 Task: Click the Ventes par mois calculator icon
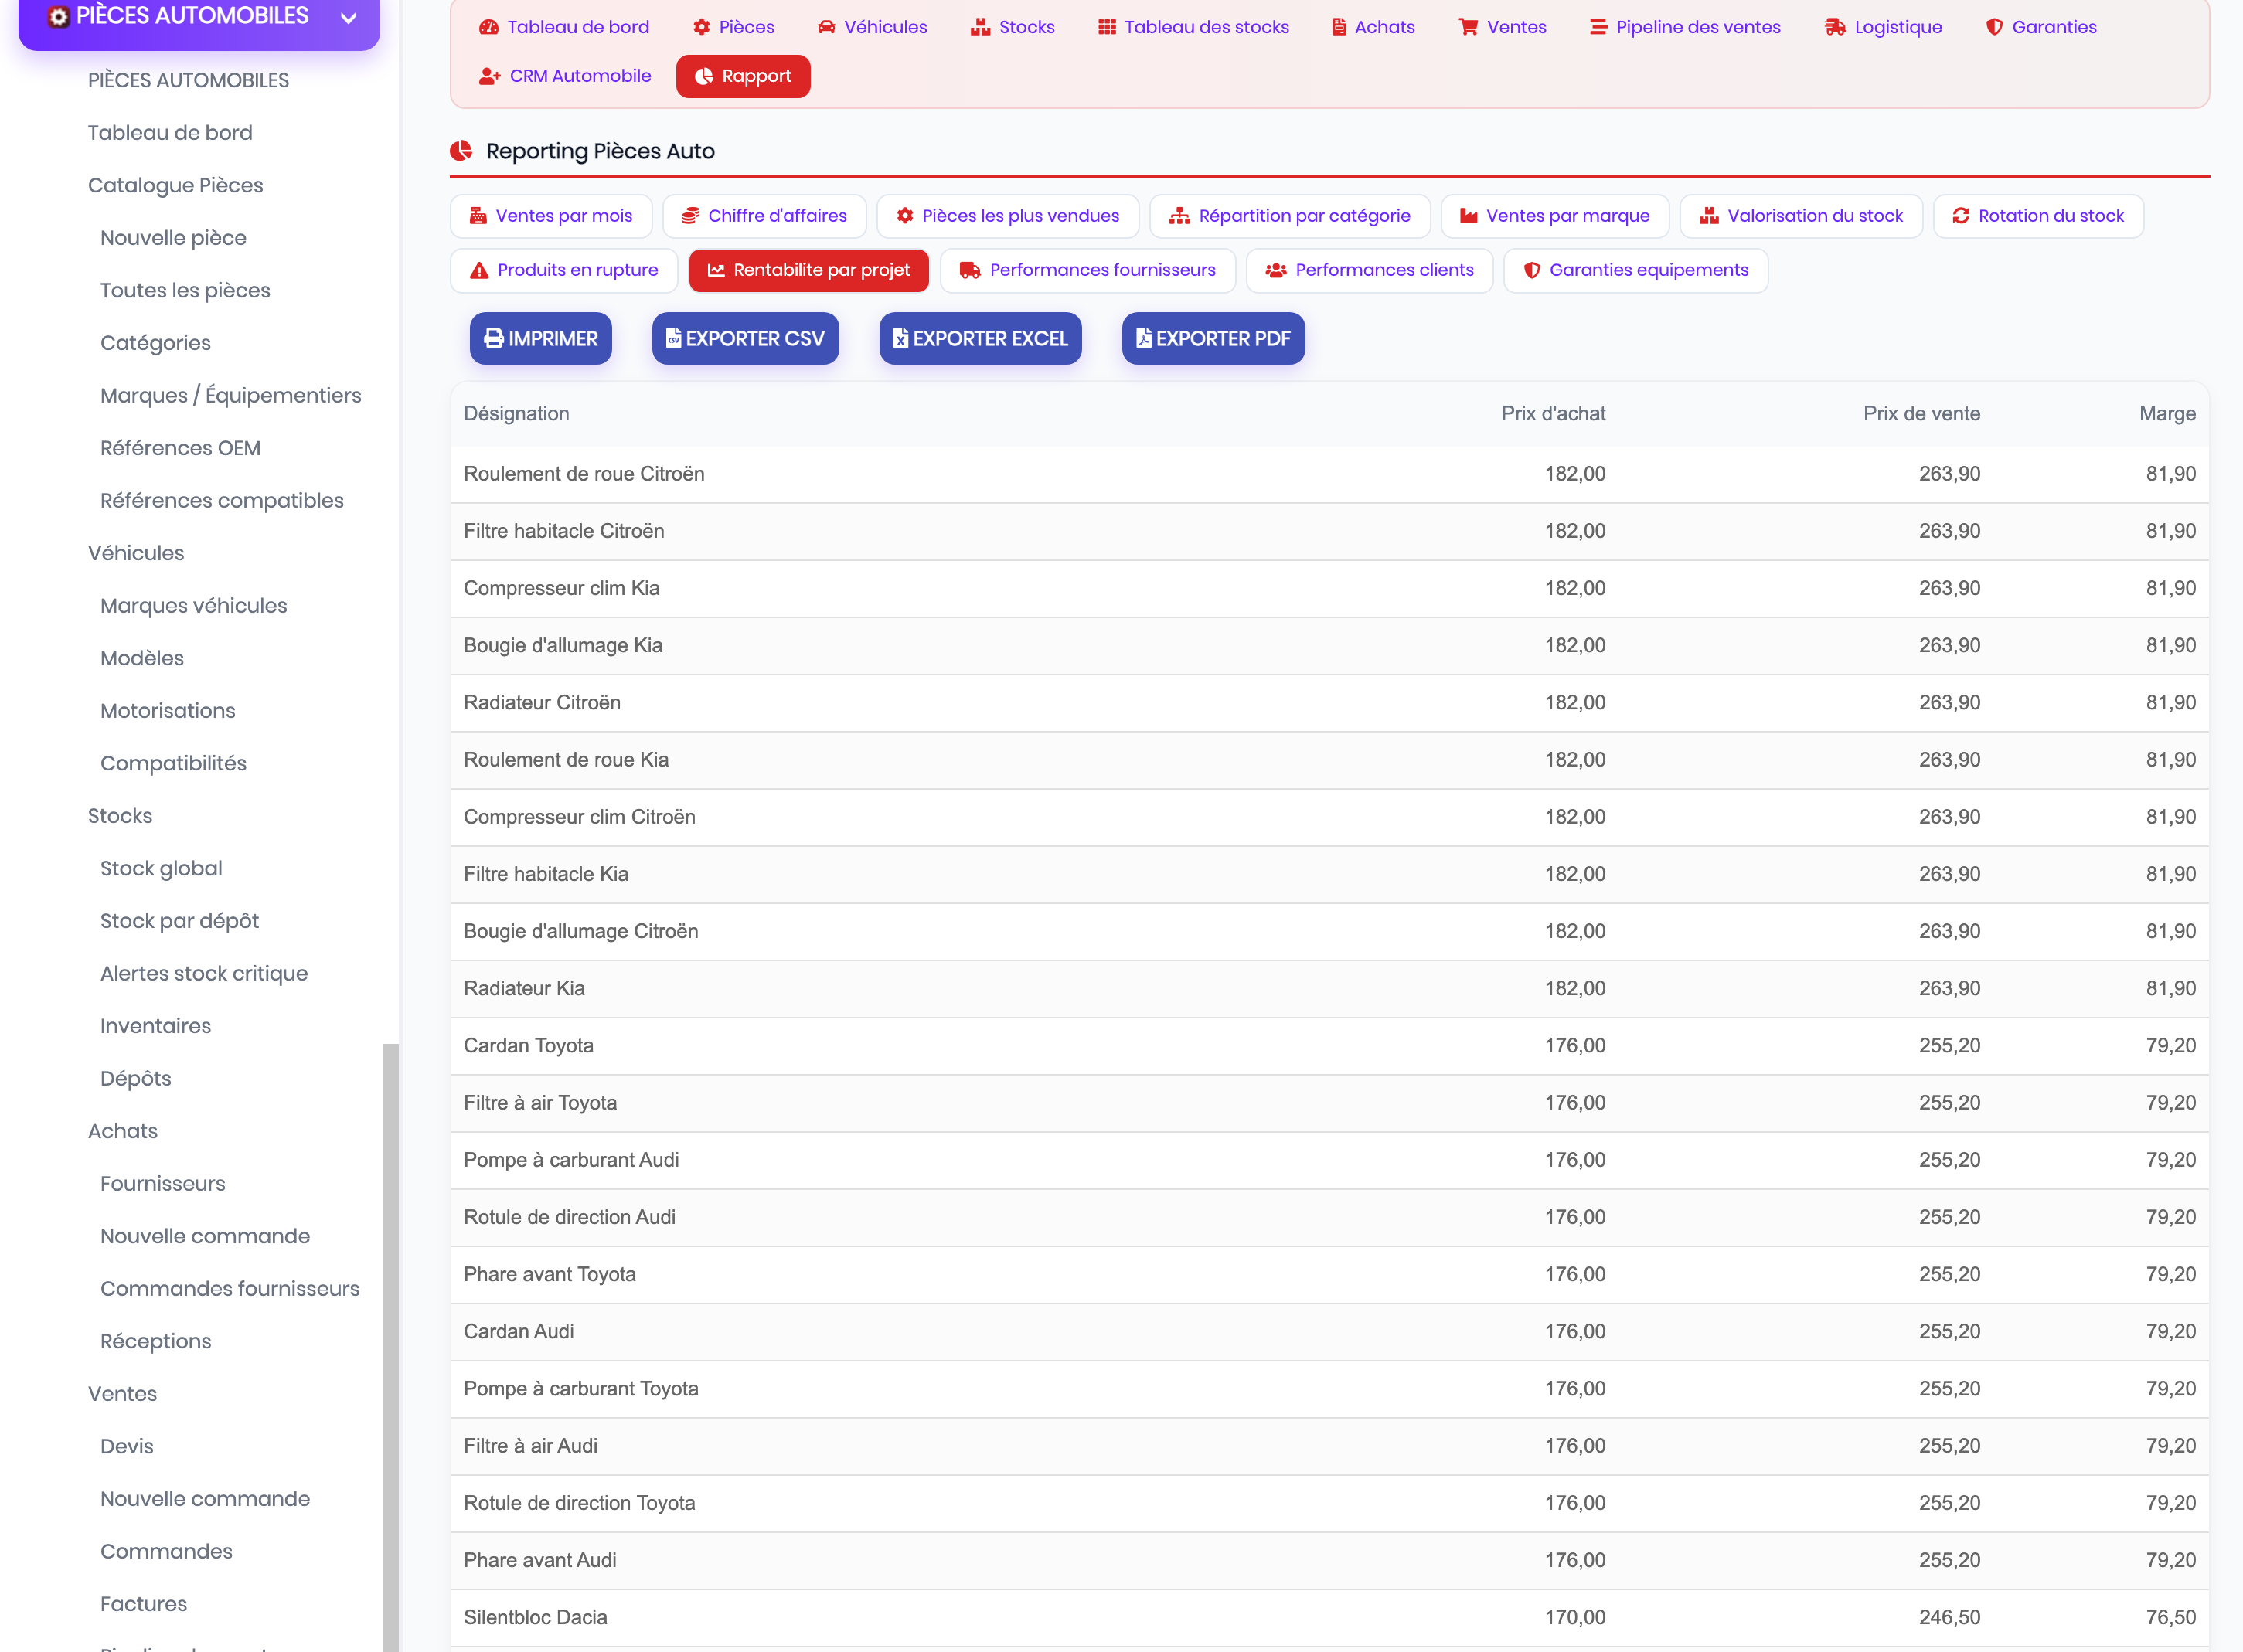[x=478, y=216]
